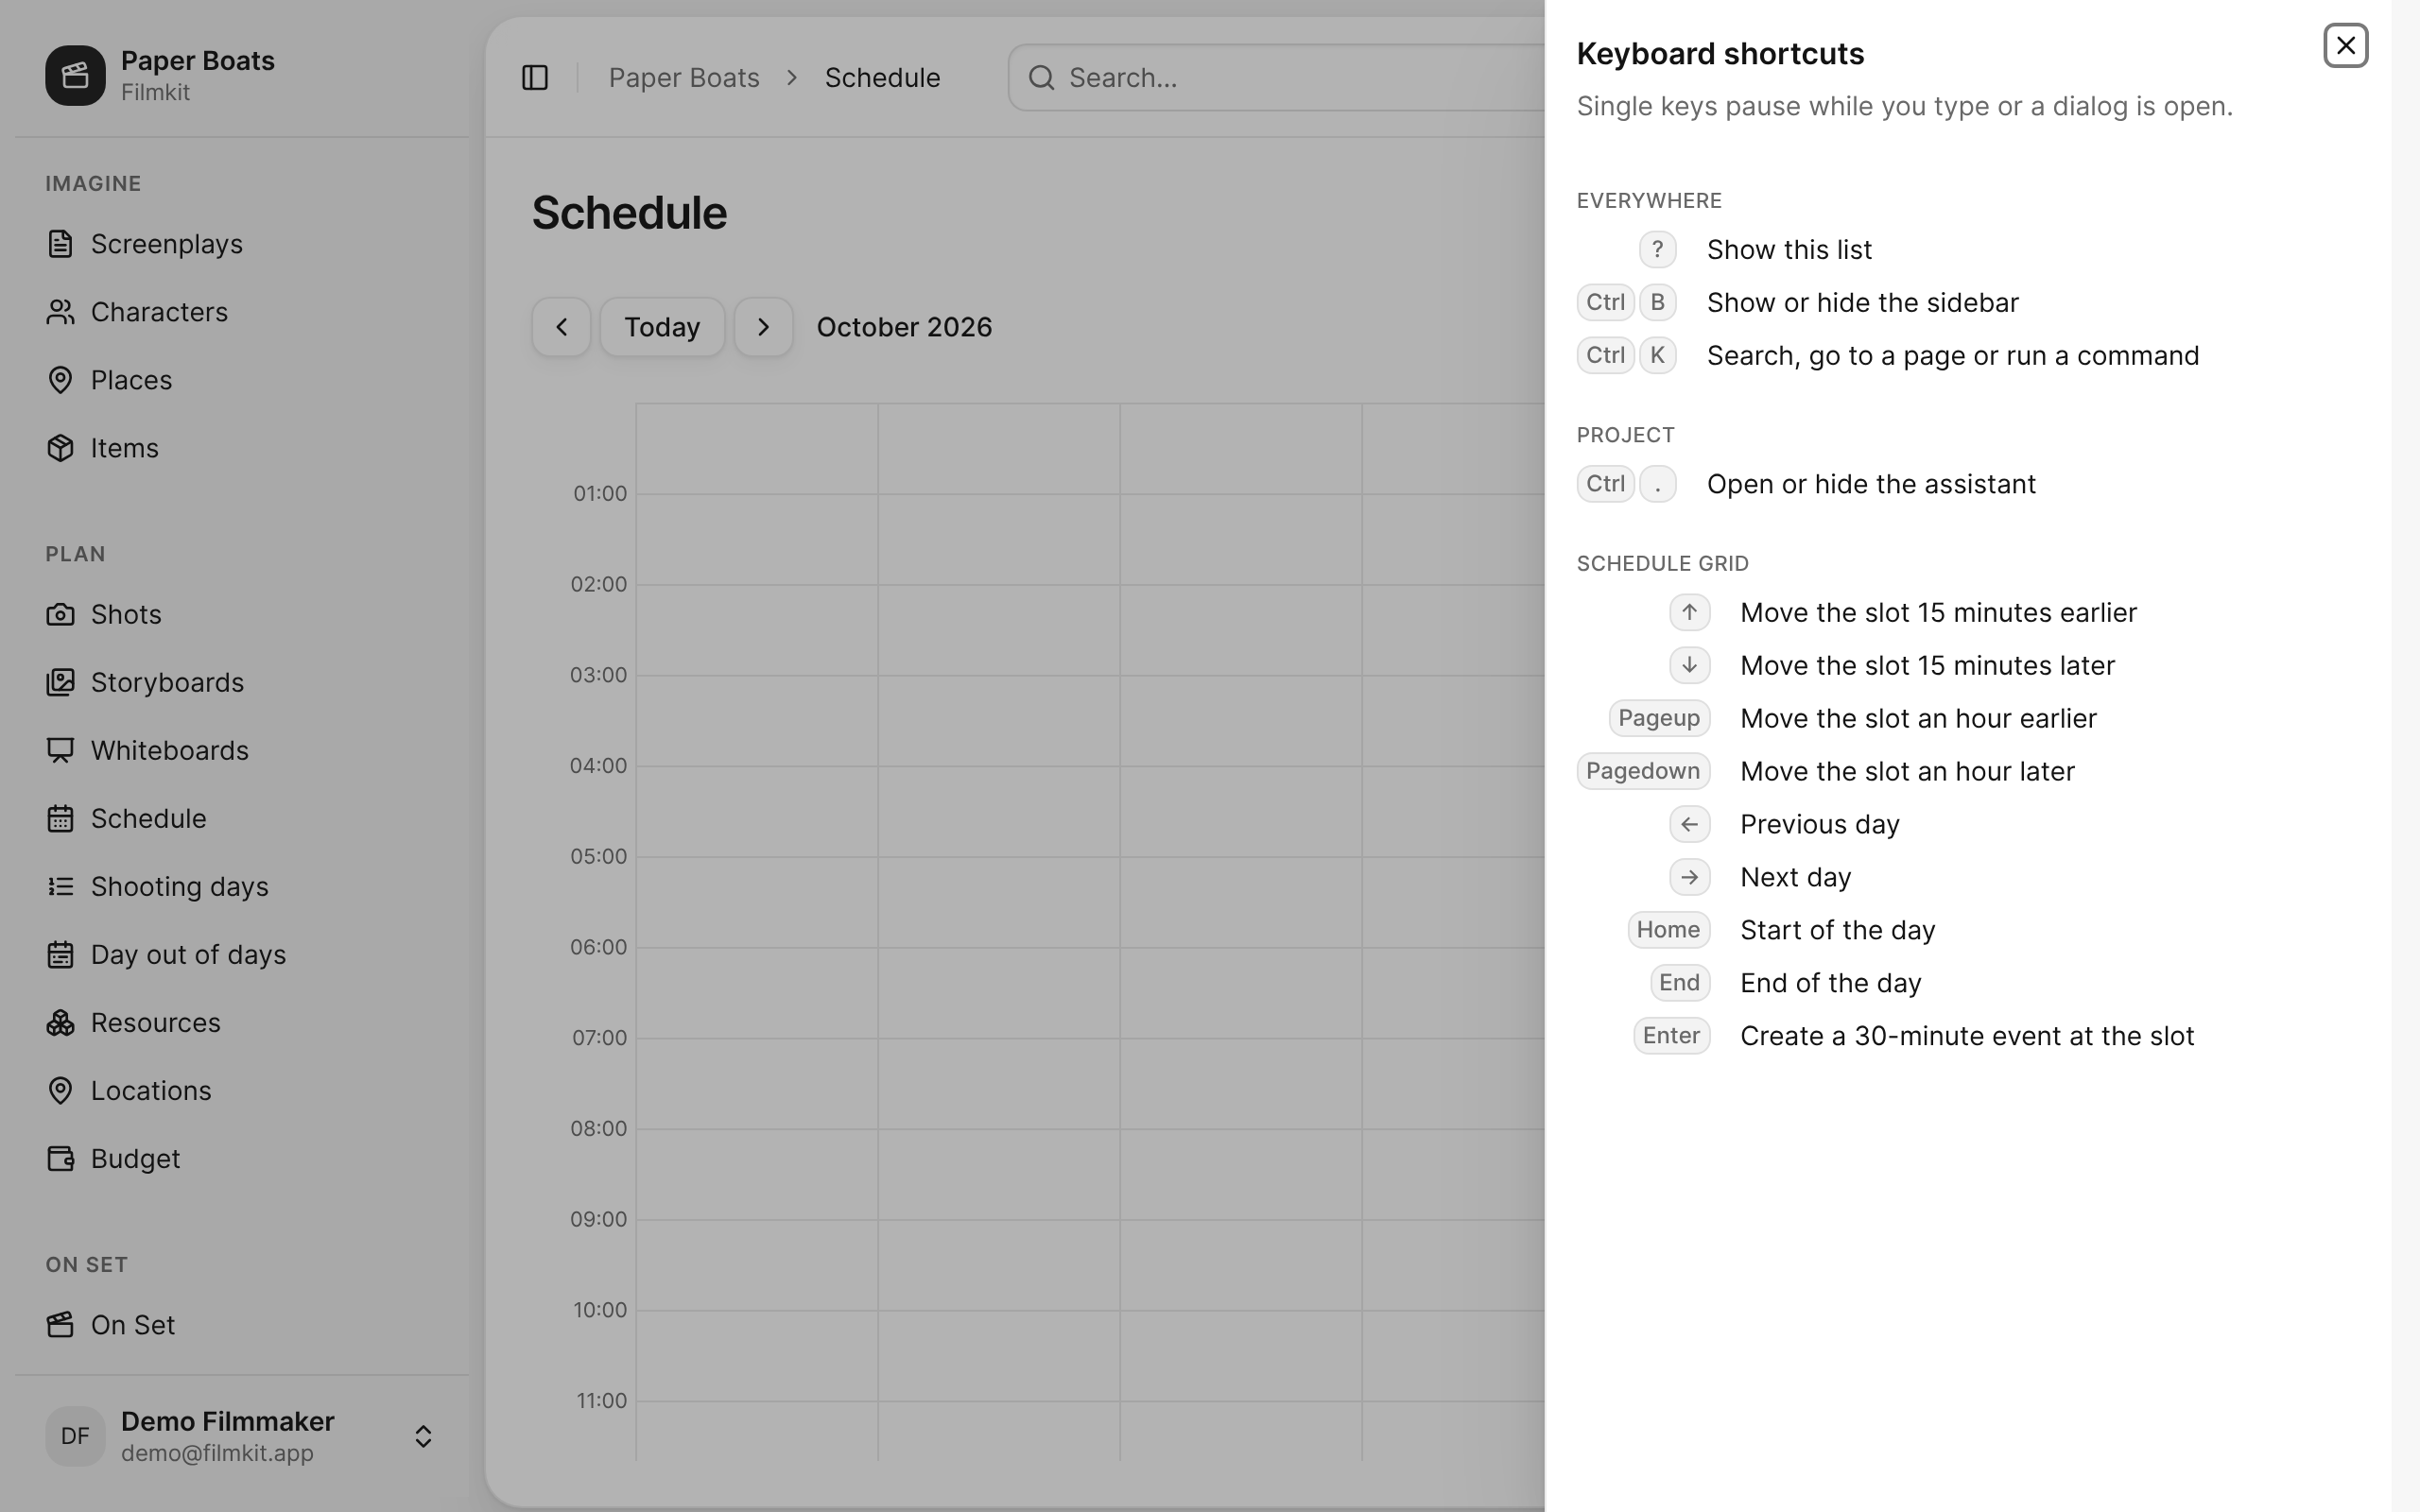This screenshot has height=1512, width=2420.
Task: Expand the Demo Filmmaker account switcher
Action: click(423, 1436)
